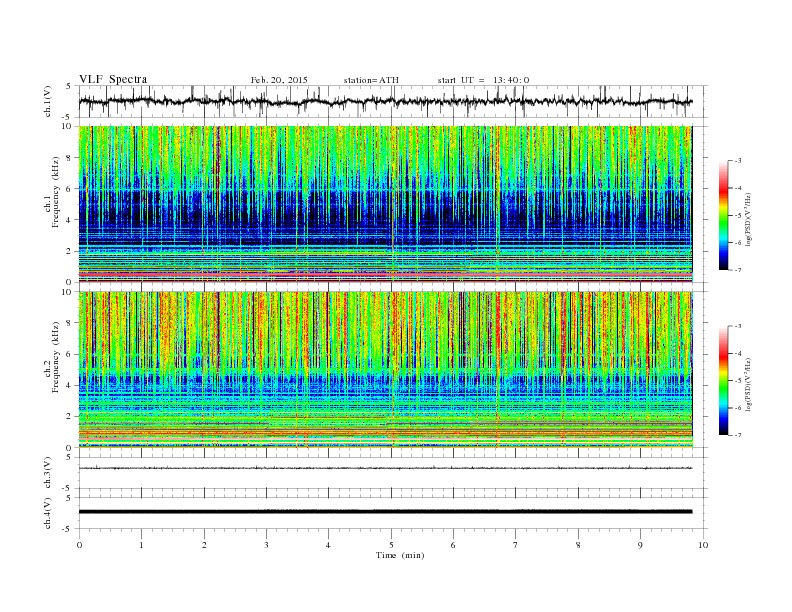The width and height of the screenshot is (792, 612).
Task: Click inside the ch.1 spectrogram panel
Action: pos(385,204)
